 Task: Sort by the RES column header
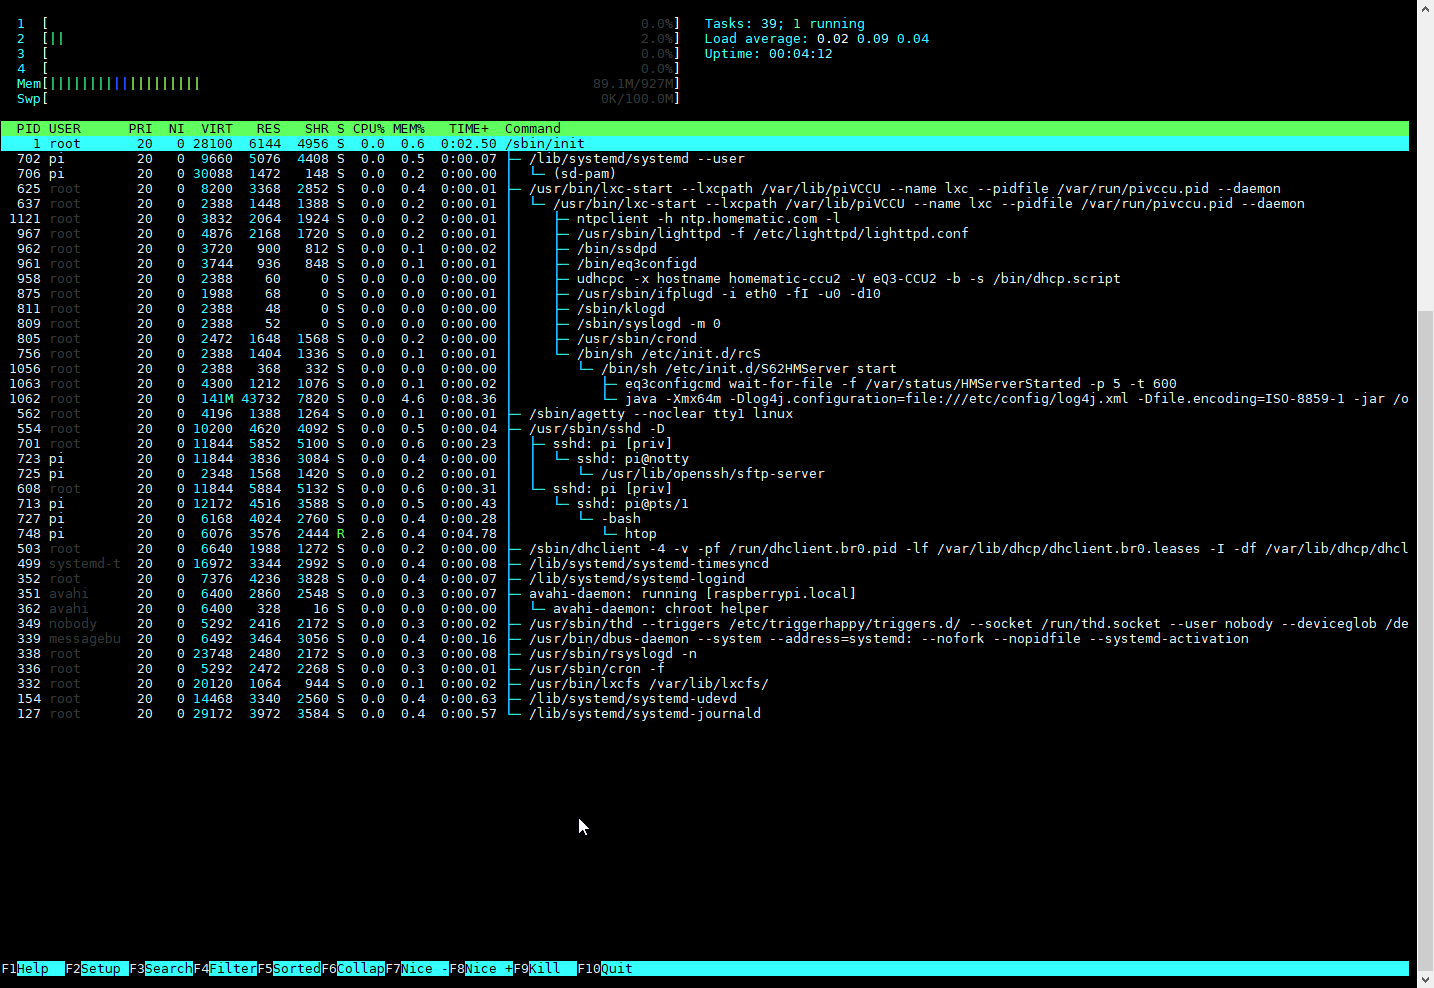269,129
